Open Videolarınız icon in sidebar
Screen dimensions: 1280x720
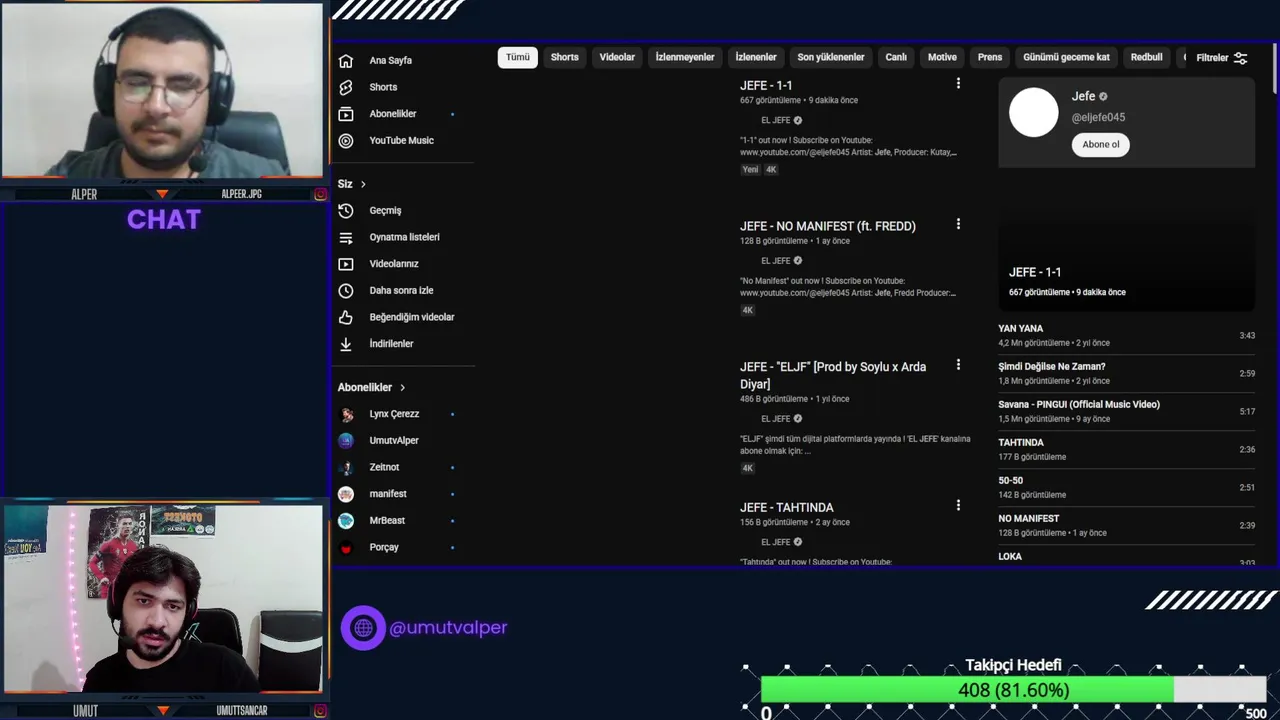pyautogui.click(x=346, y=264)
